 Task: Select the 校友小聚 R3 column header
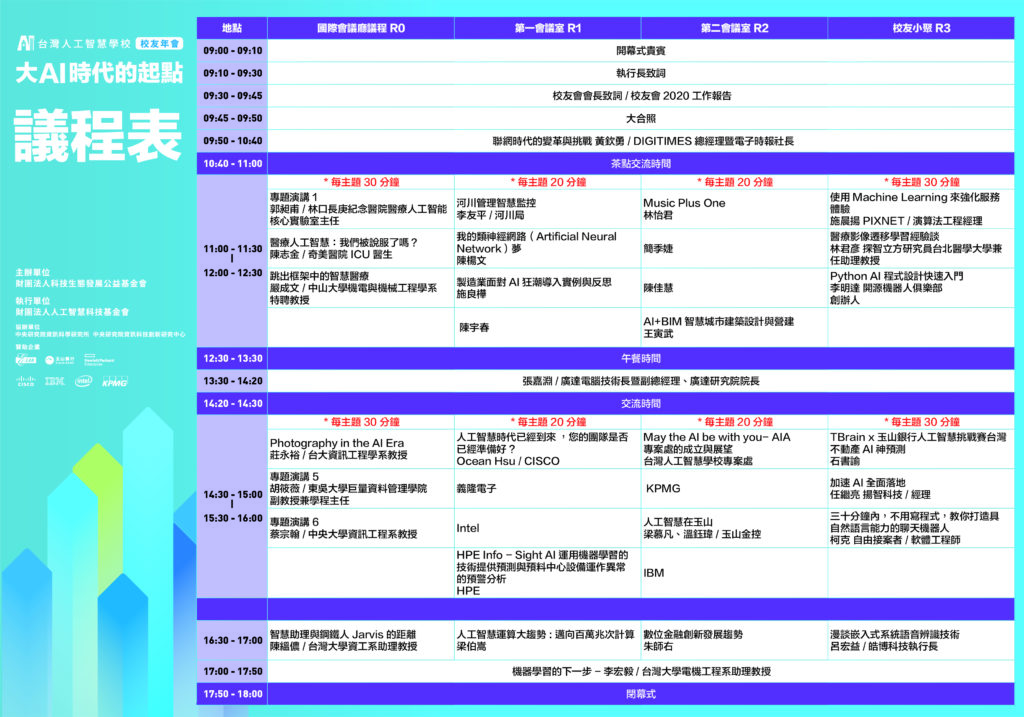tap(920, 29)
